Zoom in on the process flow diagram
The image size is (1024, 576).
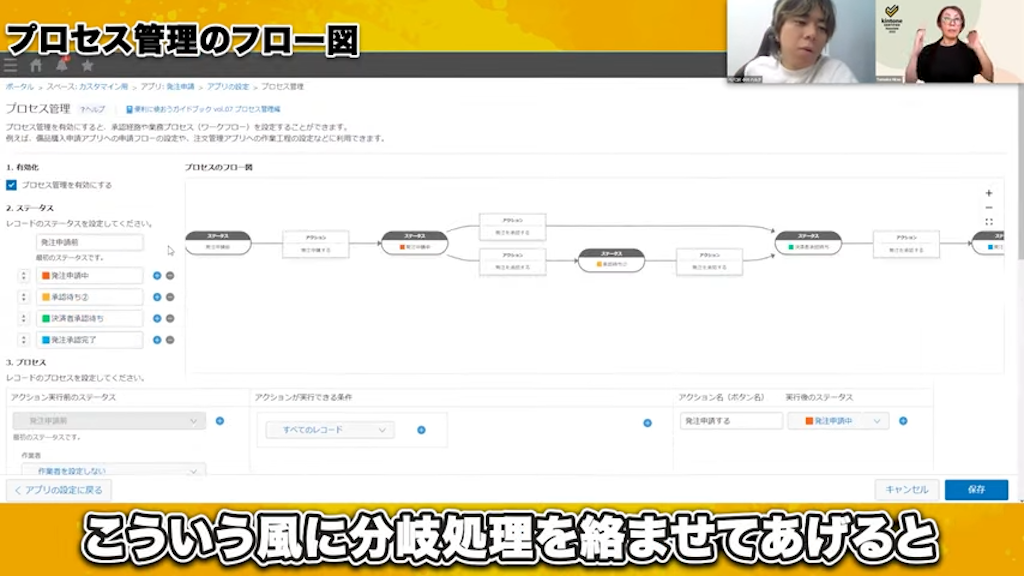click(988, 192)
